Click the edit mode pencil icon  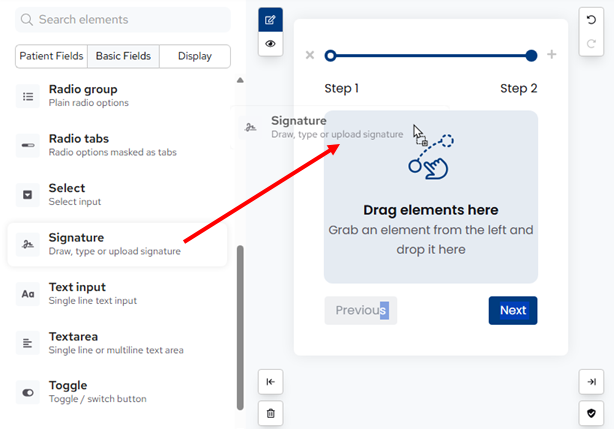[270, 20]
